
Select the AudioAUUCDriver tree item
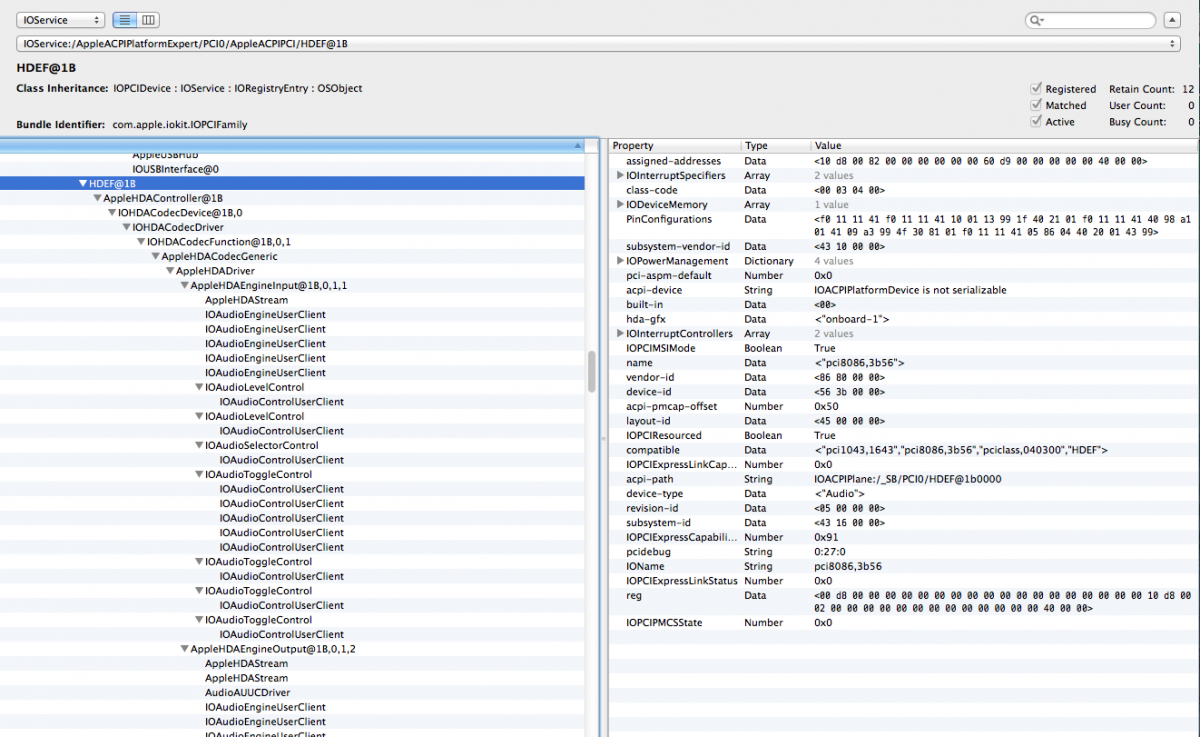[247, 692]
